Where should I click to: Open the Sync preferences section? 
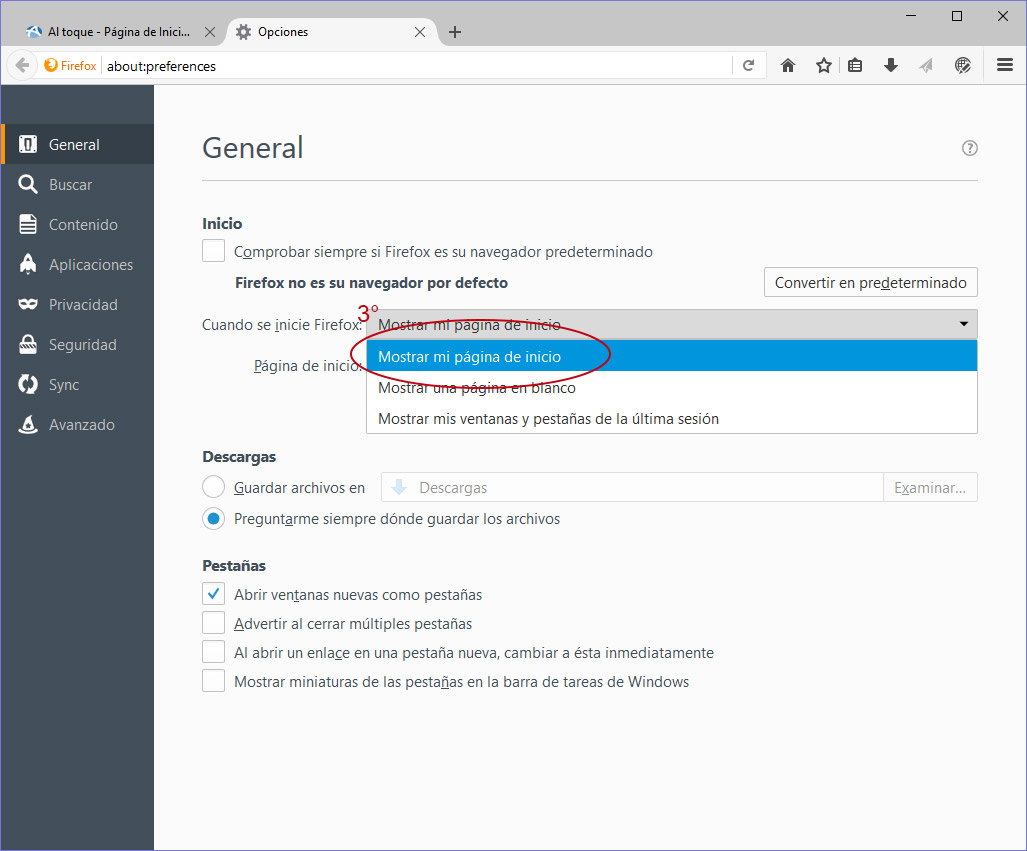click(77, 384)
